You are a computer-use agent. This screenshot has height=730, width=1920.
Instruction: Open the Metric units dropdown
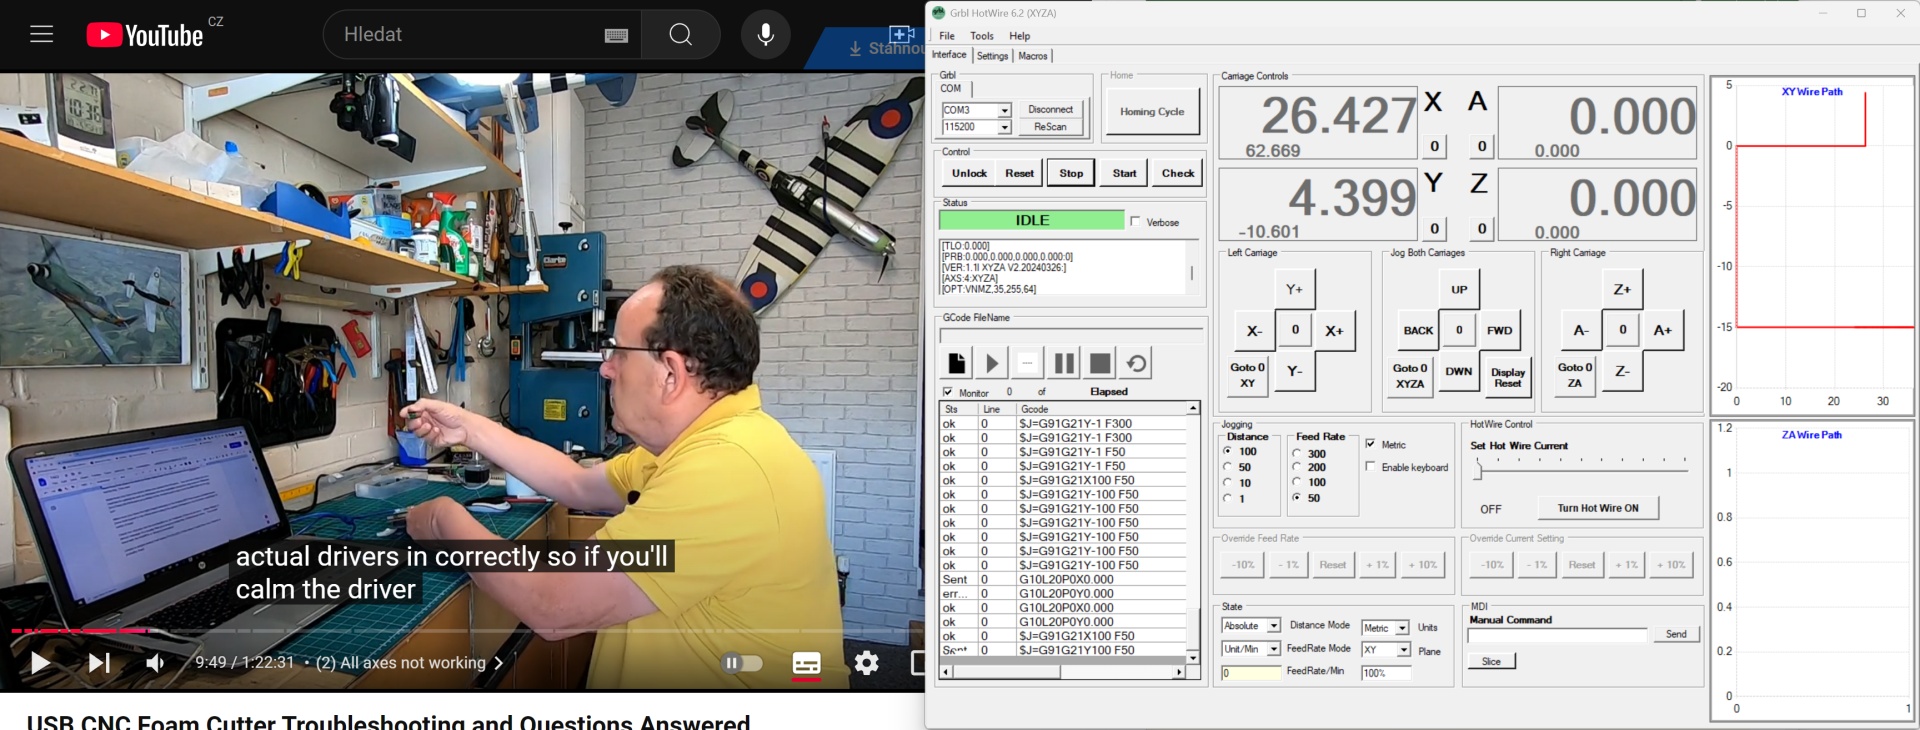(x=1402, y=628)
